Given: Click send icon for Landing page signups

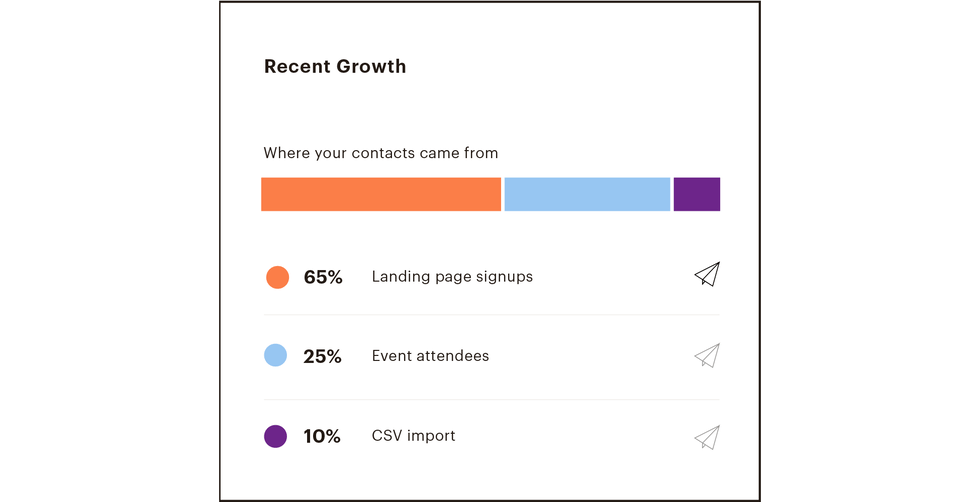Looking at the screenshot, I should tap(706, 275).
